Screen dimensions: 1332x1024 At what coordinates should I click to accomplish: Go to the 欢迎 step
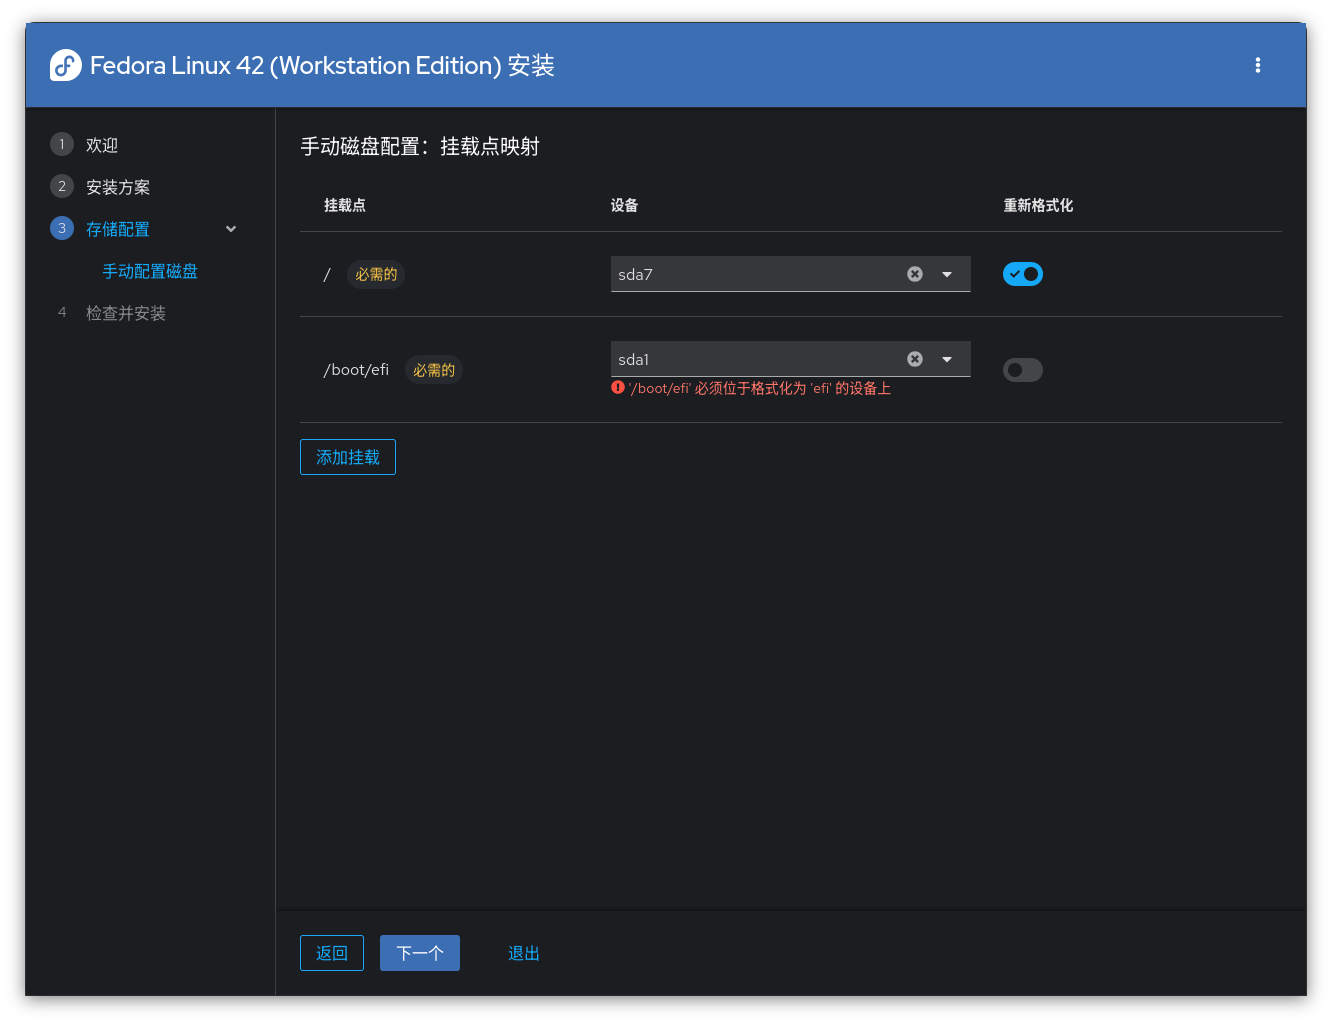coord(102,145)
